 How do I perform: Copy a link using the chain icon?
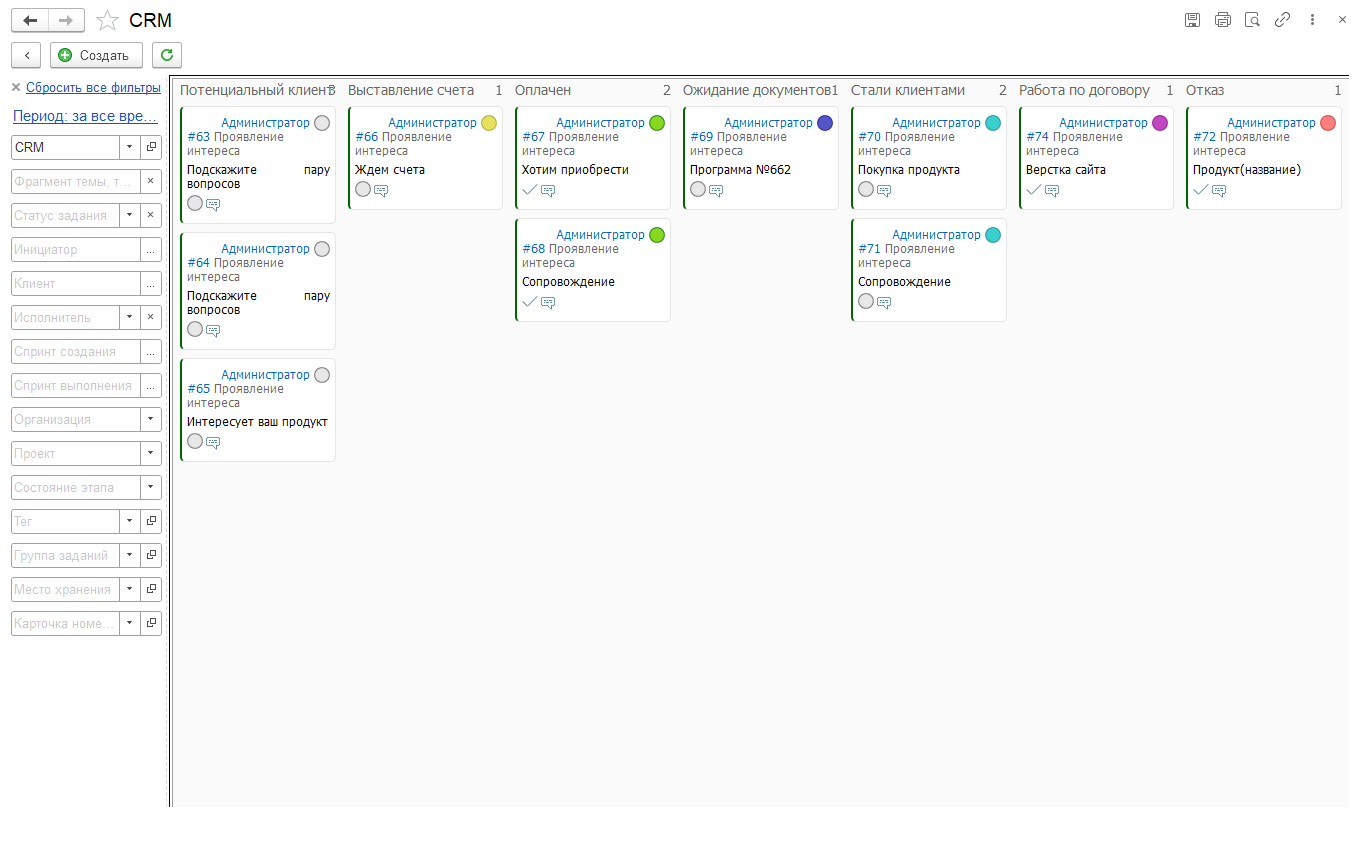click(1282, 19)
